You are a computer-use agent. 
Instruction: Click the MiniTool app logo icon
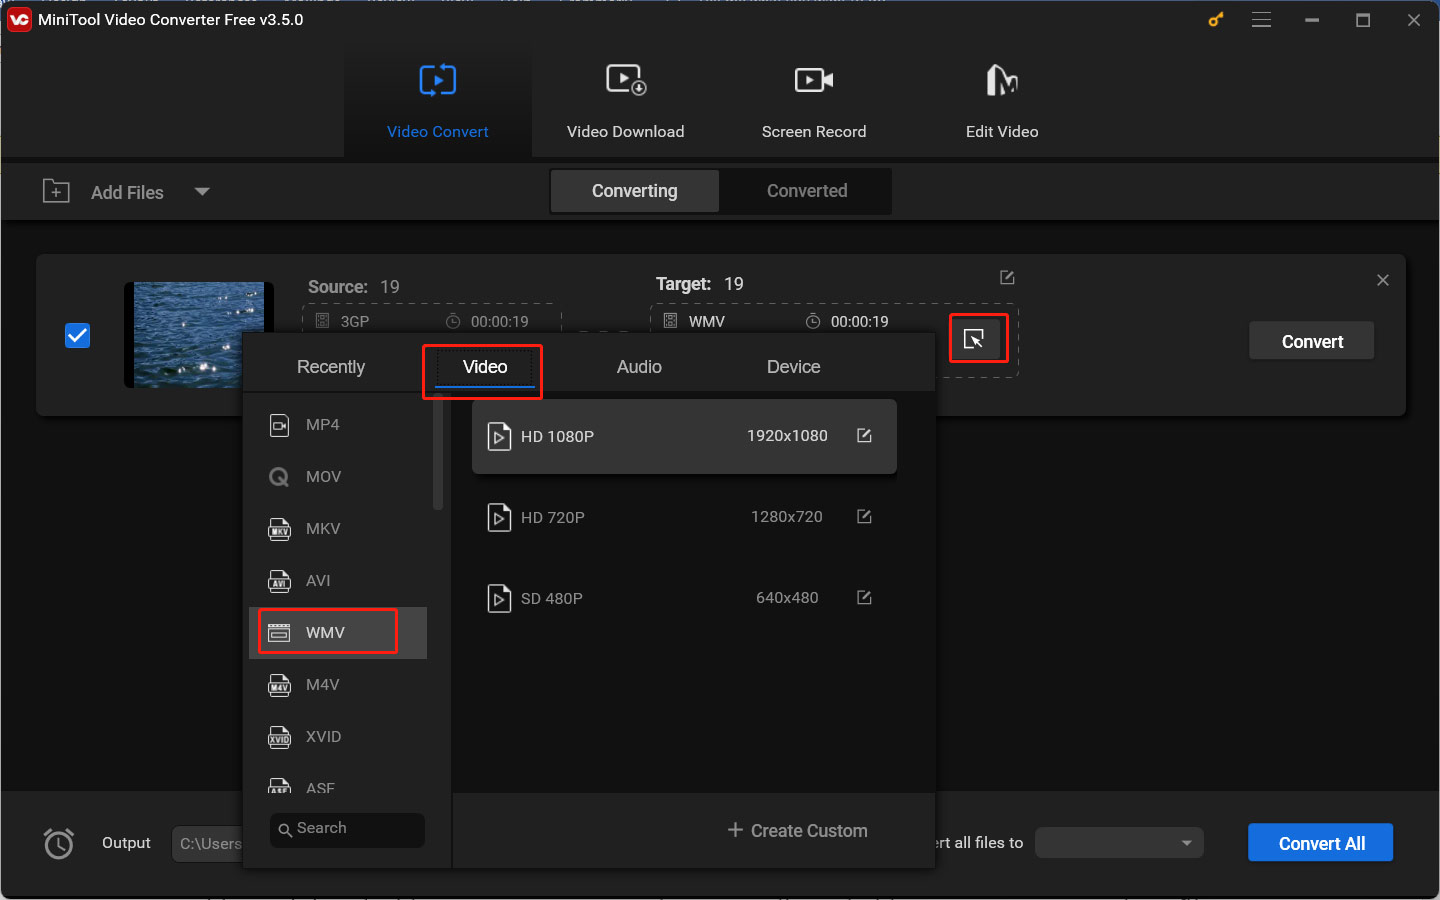click(19, 20)
